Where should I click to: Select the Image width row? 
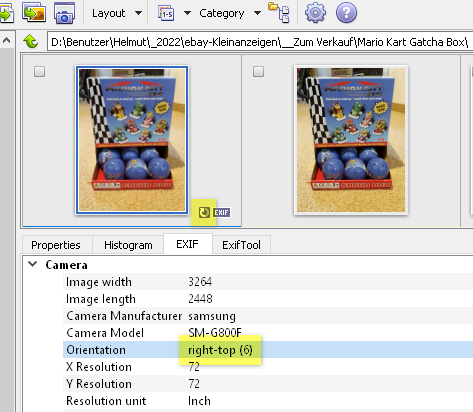(x=268, y=282)
